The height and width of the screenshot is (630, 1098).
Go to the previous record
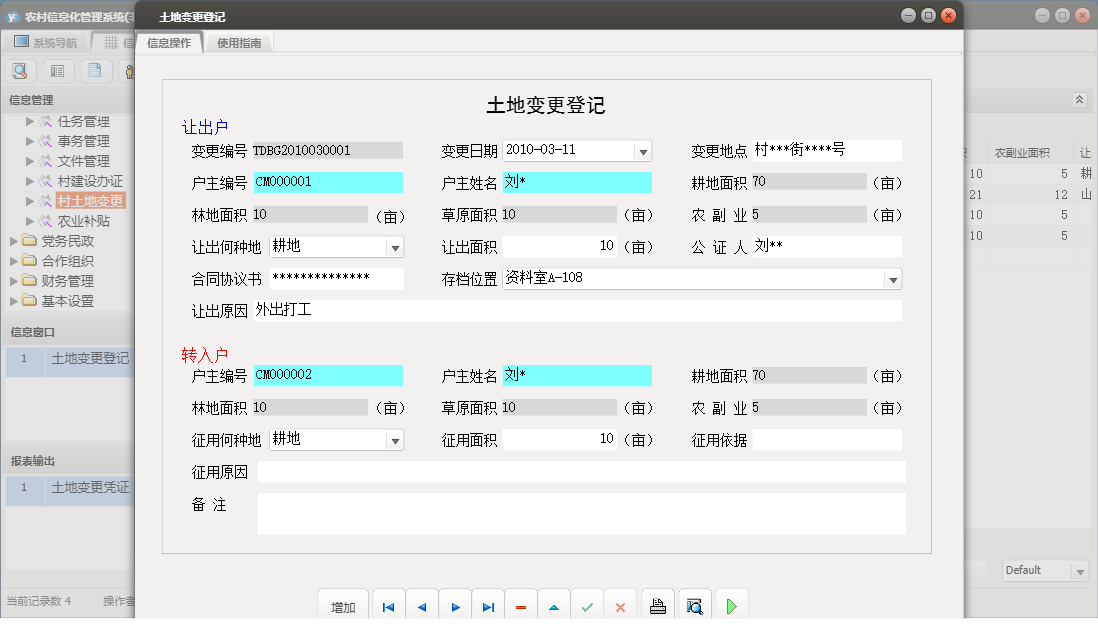tap(422, 607)
